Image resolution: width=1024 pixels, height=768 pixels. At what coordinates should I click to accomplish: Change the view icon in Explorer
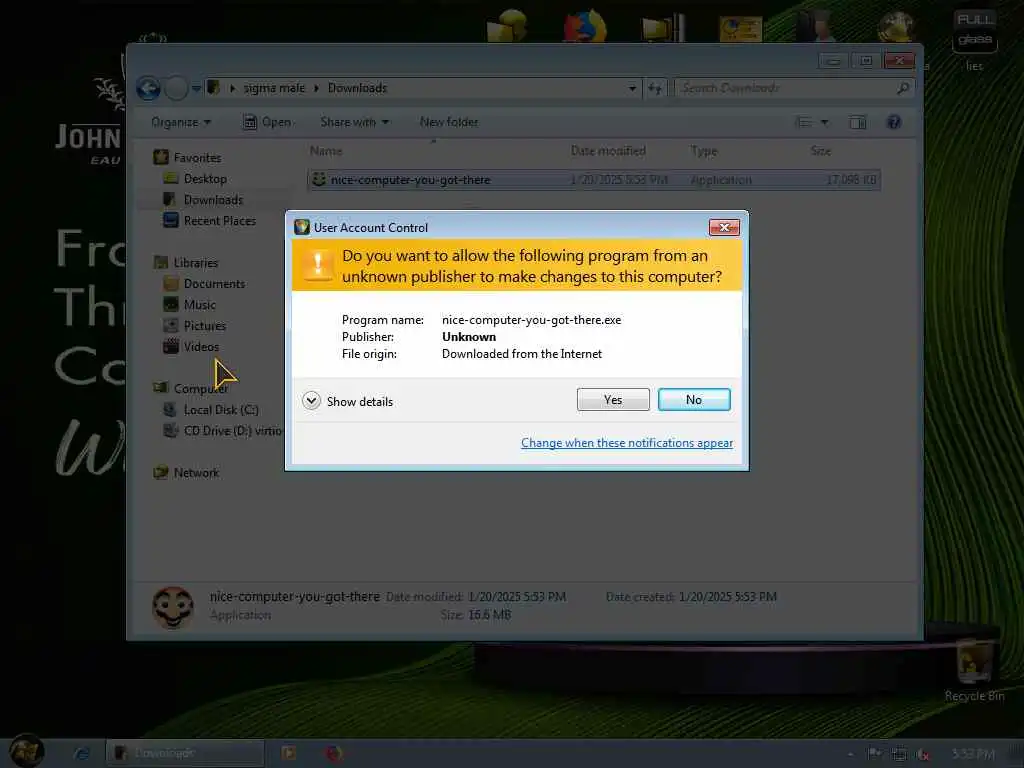coord(803,122)
